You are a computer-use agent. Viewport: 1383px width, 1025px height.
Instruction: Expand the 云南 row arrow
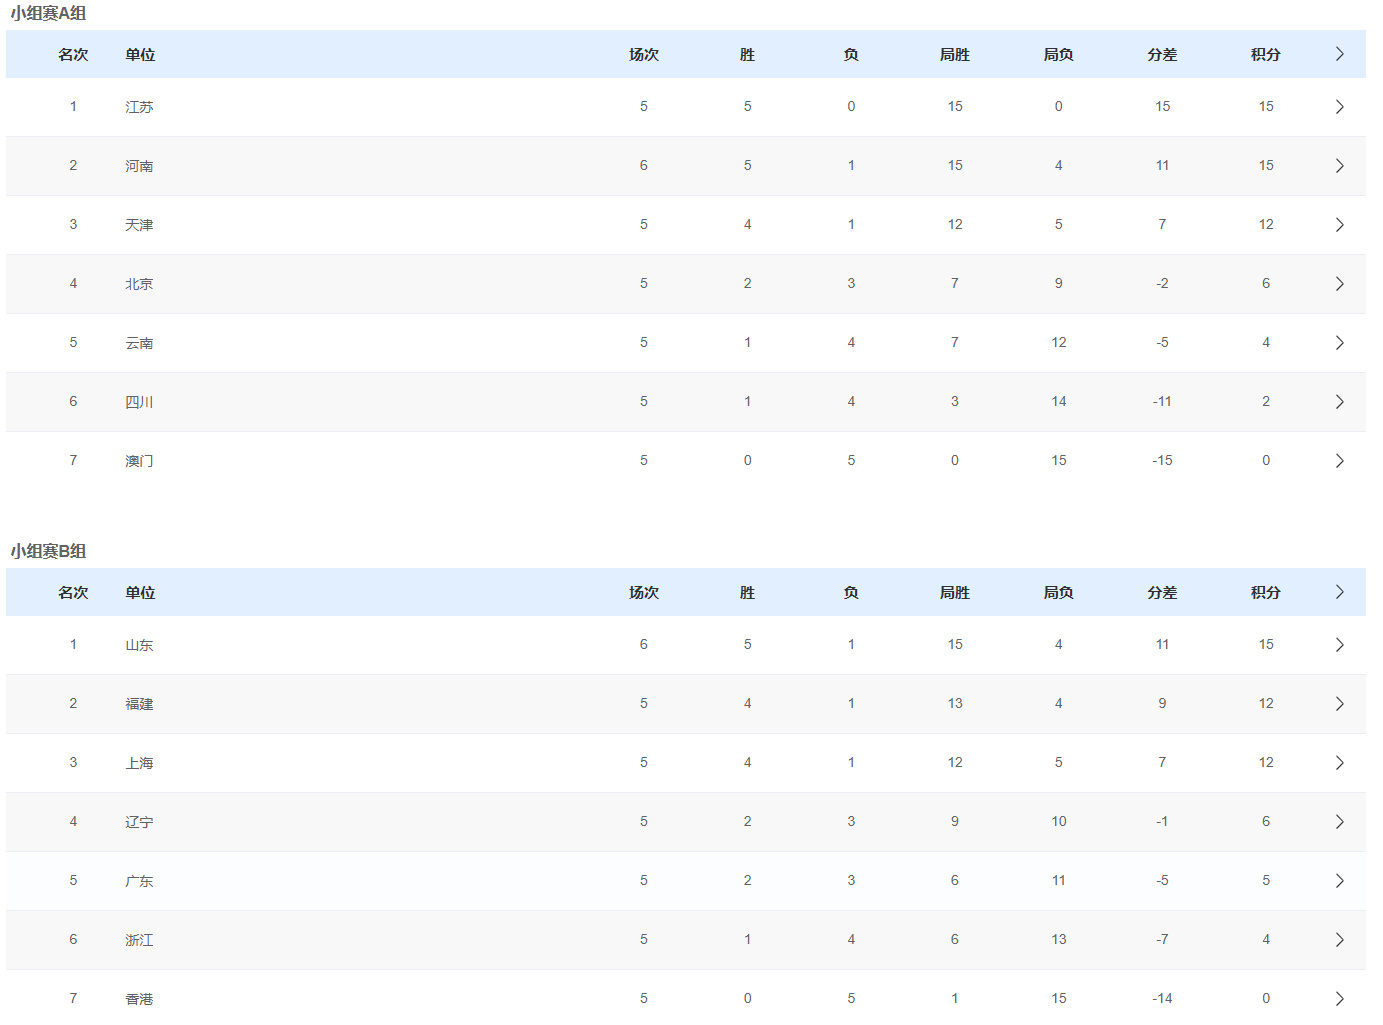(1339, 343)
